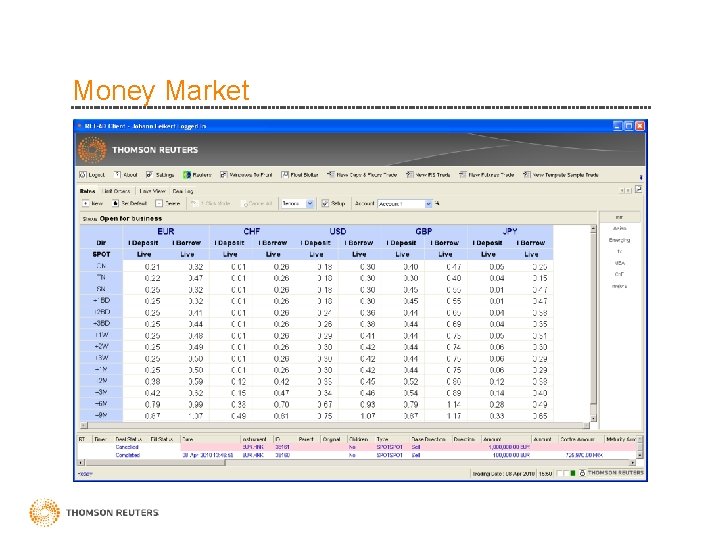Viewport: 720px width, 540px height.
Task: Click CHF I Borrow rate 0.70 in 6M row
Action: [x=281, y=405]
